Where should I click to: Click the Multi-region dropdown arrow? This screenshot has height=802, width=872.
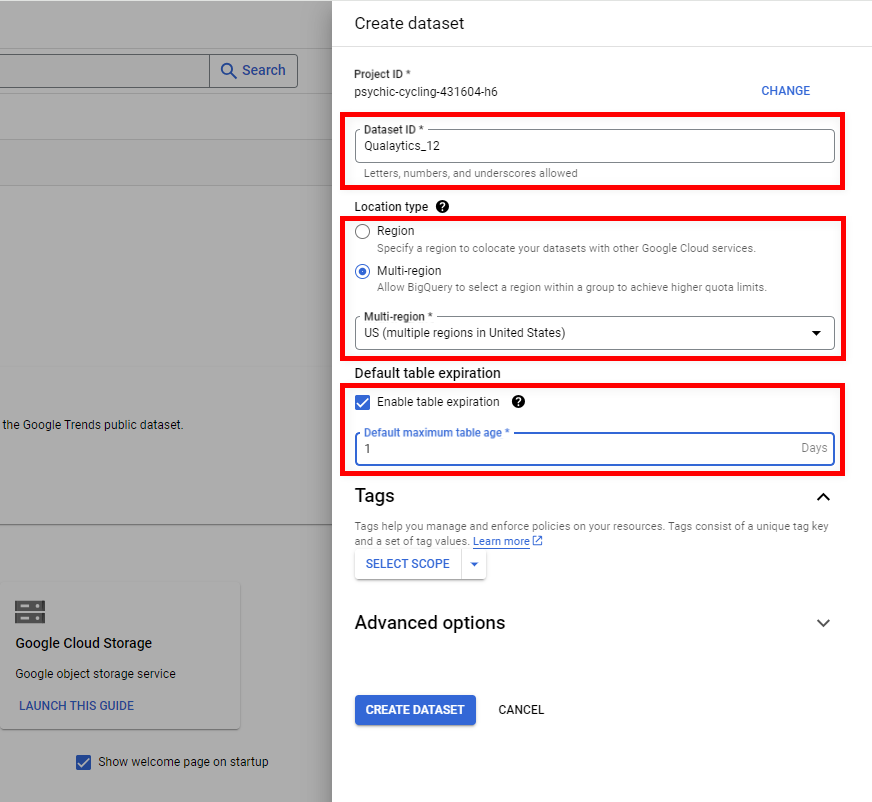coord(818,333)
